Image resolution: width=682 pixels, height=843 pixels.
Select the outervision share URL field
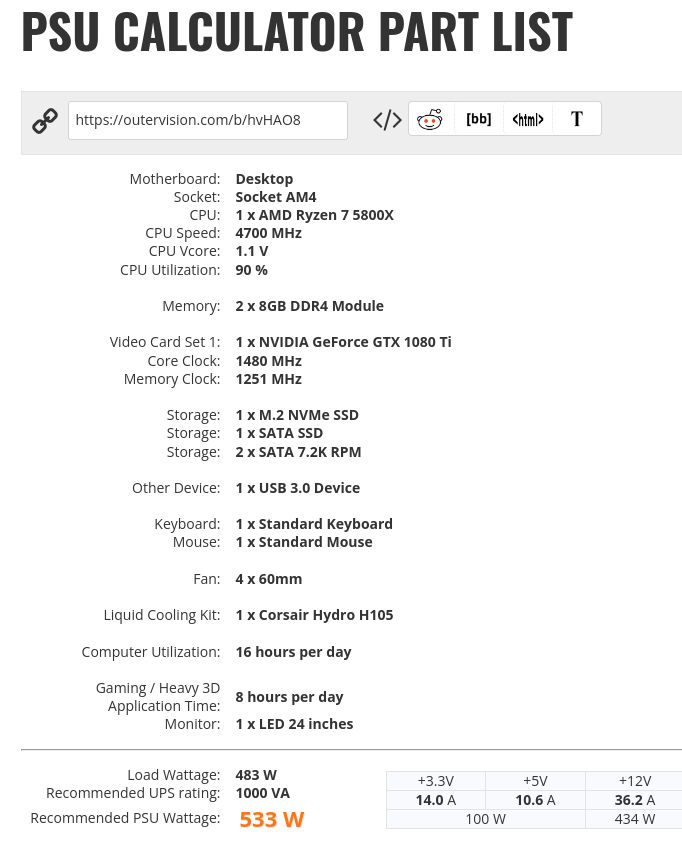(207, 120)
